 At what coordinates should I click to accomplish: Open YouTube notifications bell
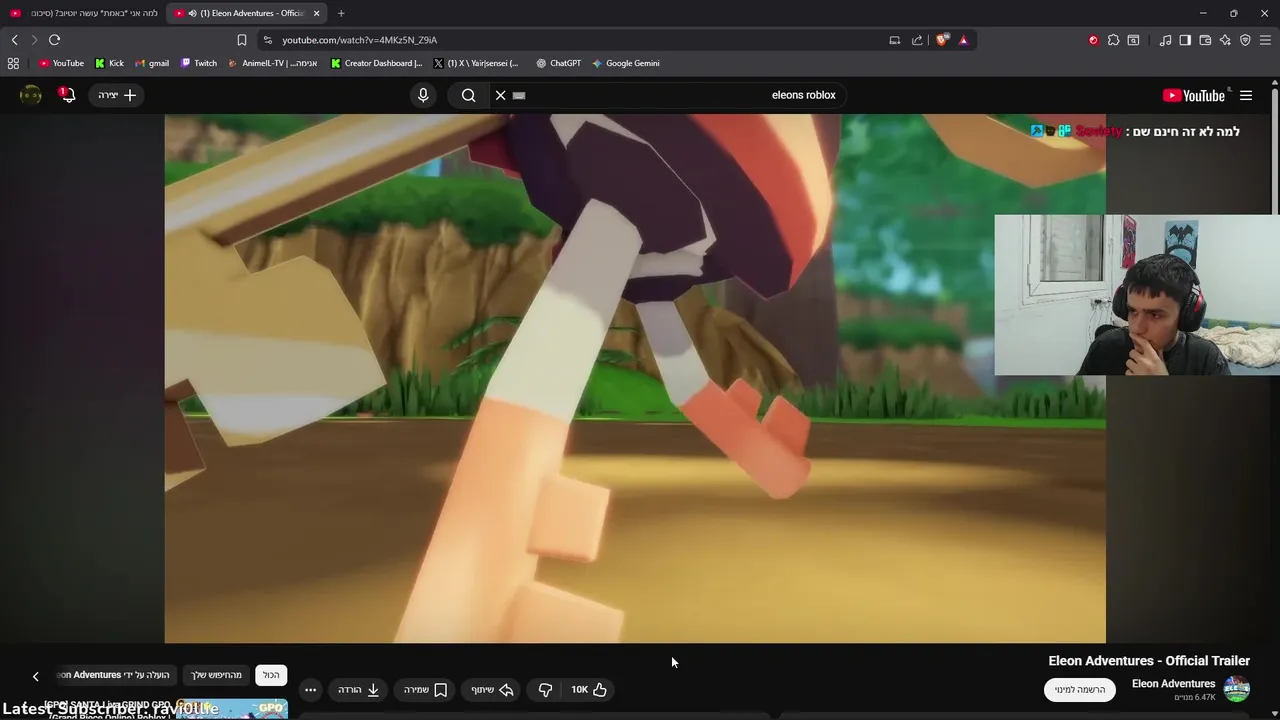pyautogui.click(x=67, y=95)
